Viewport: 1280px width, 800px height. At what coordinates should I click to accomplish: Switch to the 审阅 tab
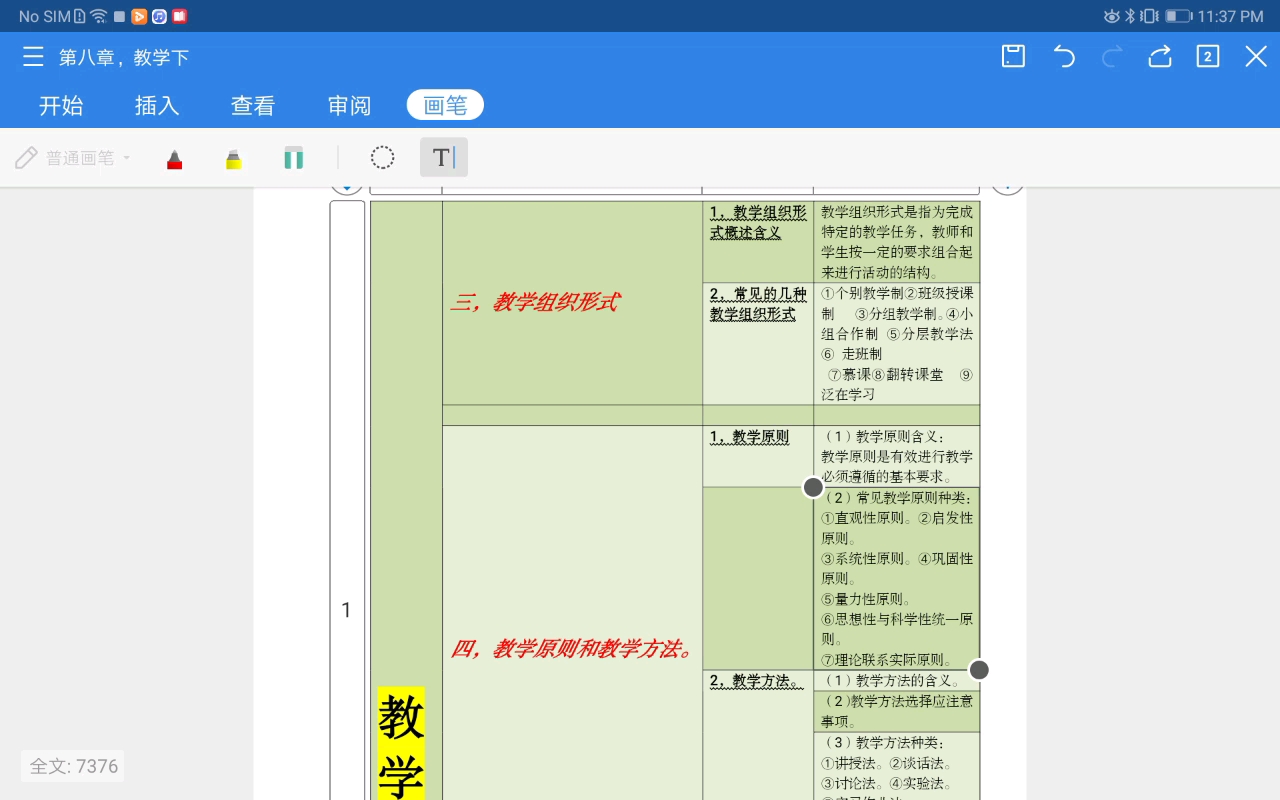(x=349, y=105)
